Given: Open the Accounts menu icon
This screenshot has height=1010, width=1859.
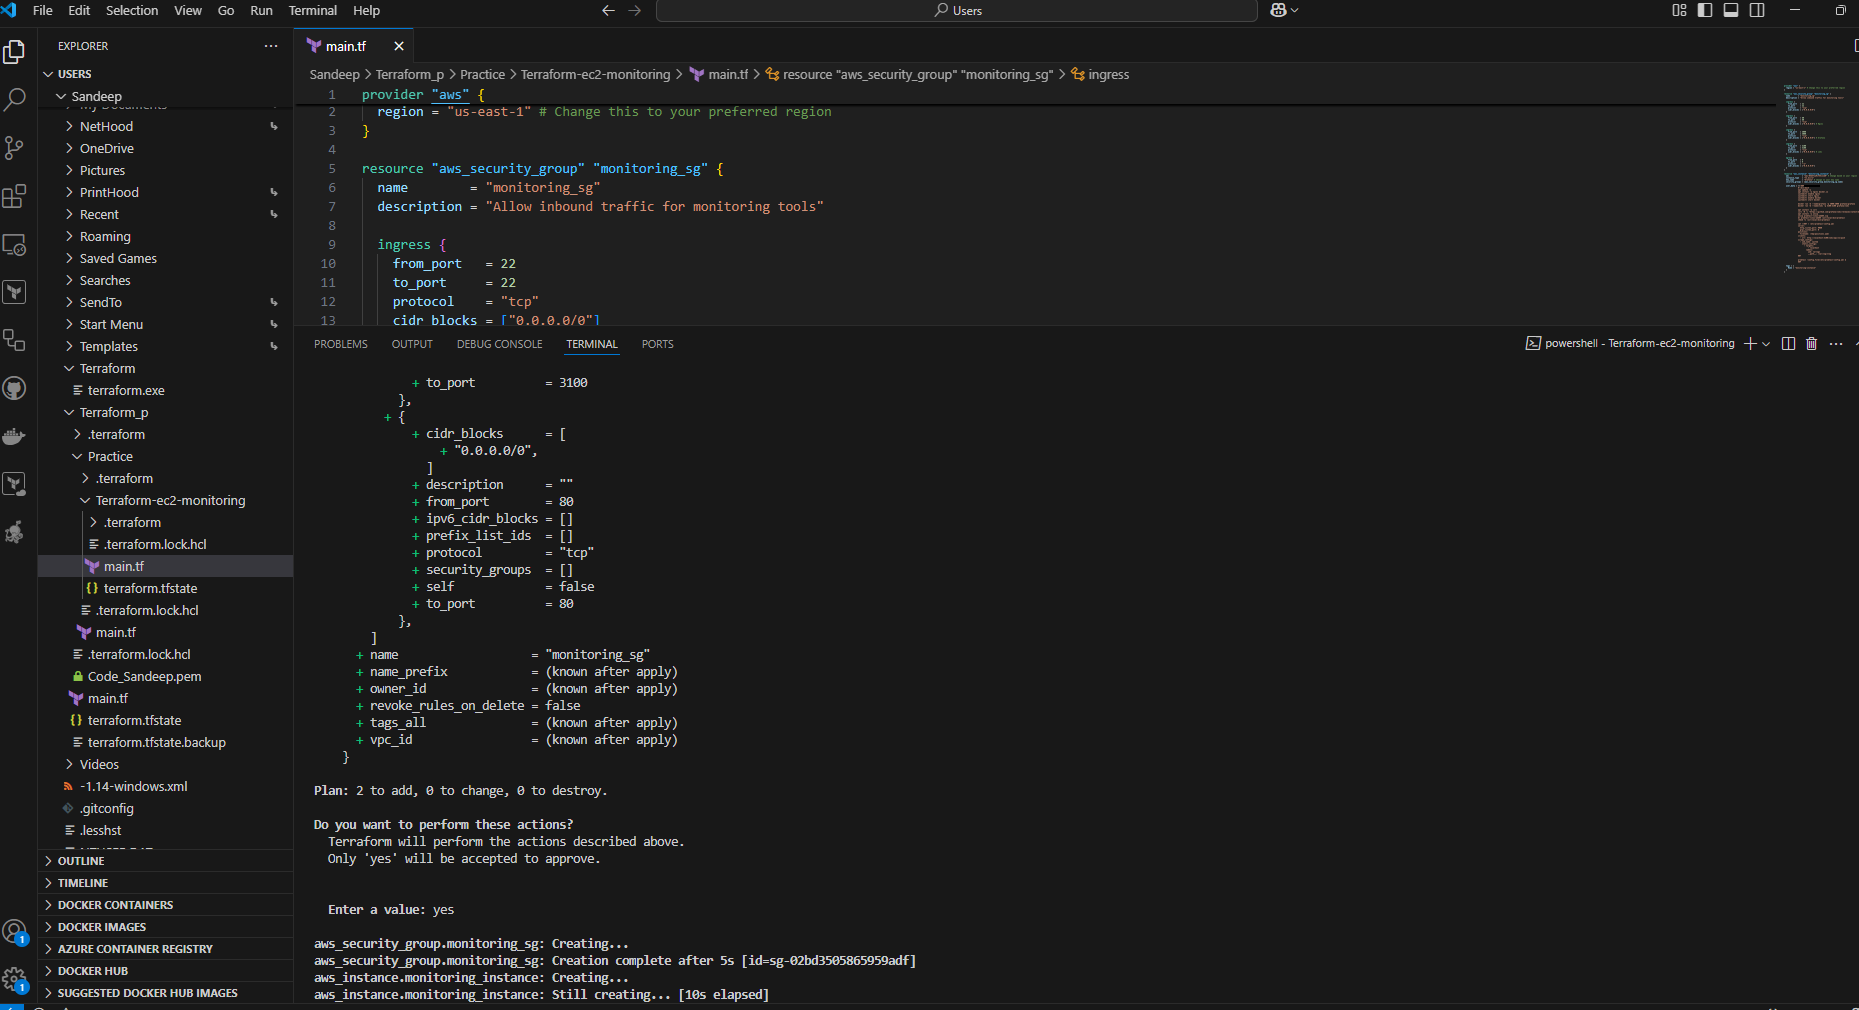Looking at the screenshot, I should pyautogui.click(x=14, y=933).
